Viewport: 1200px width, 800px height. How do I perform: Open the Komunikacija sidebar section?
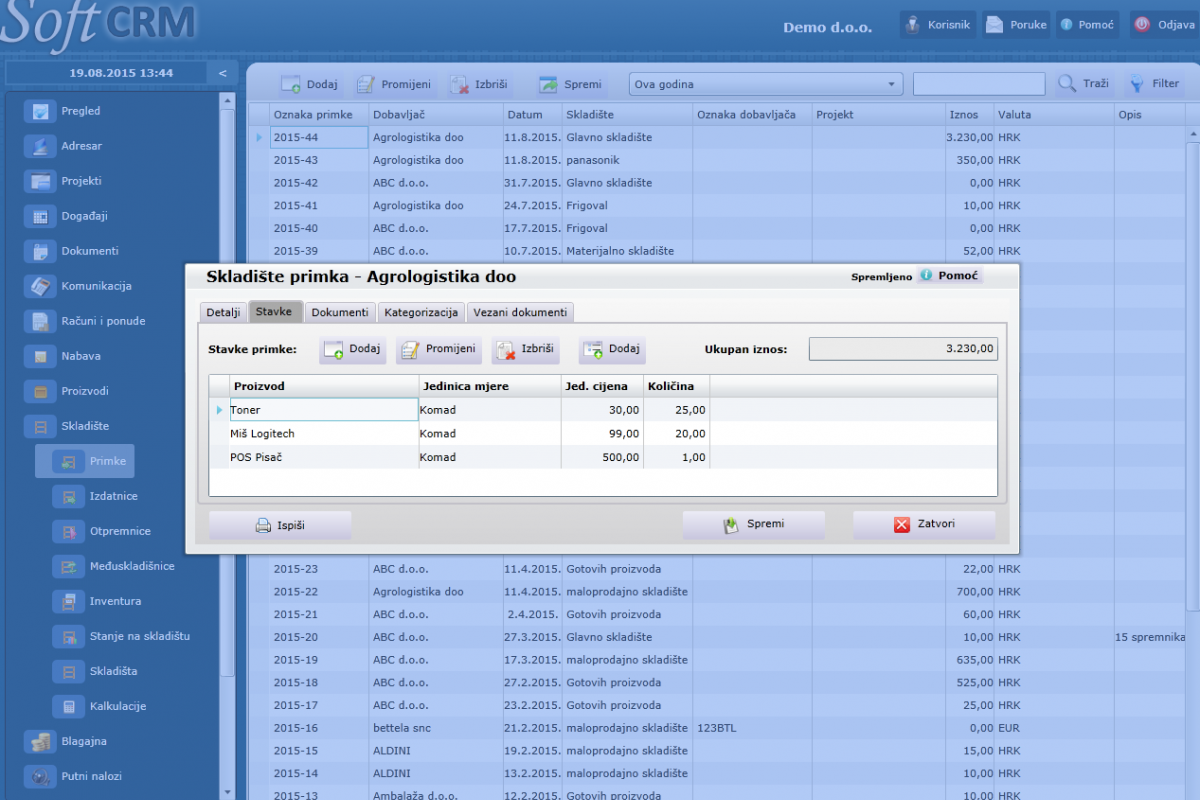[80, 286]
